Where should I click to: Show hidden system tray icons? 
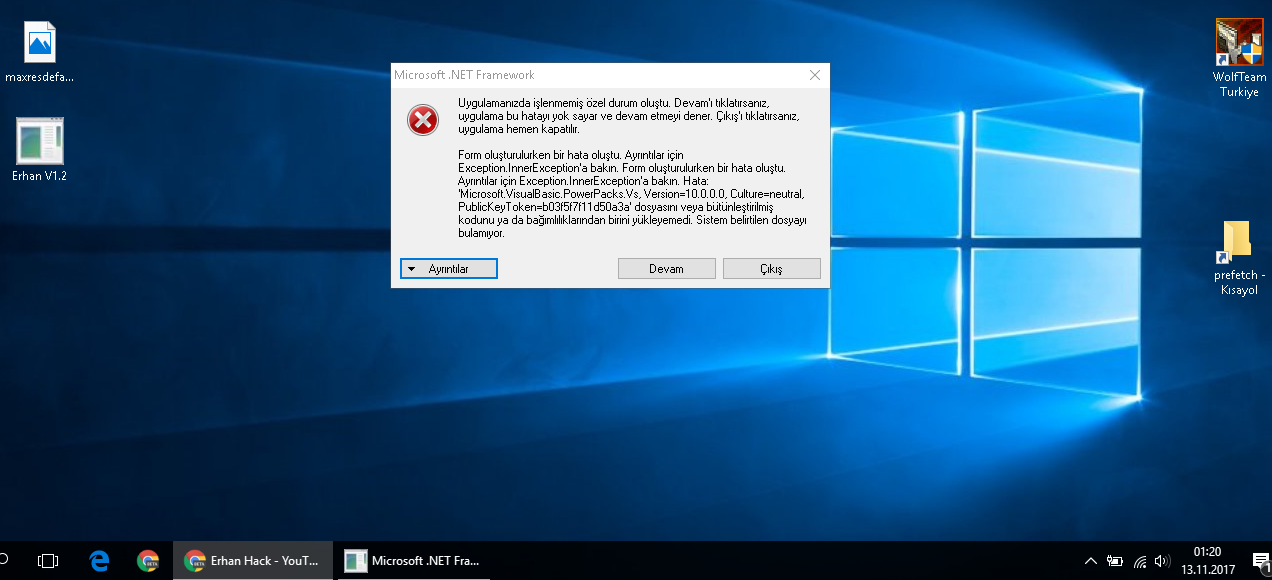point(1091,561)
